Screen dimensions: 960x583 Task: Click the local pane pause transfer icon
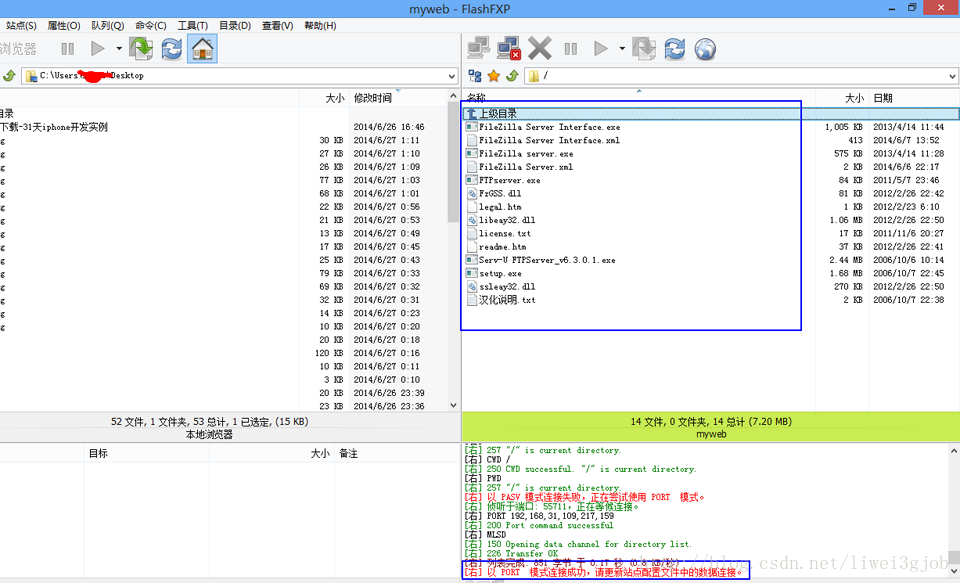pyautogui.click(x=67, y=48)
